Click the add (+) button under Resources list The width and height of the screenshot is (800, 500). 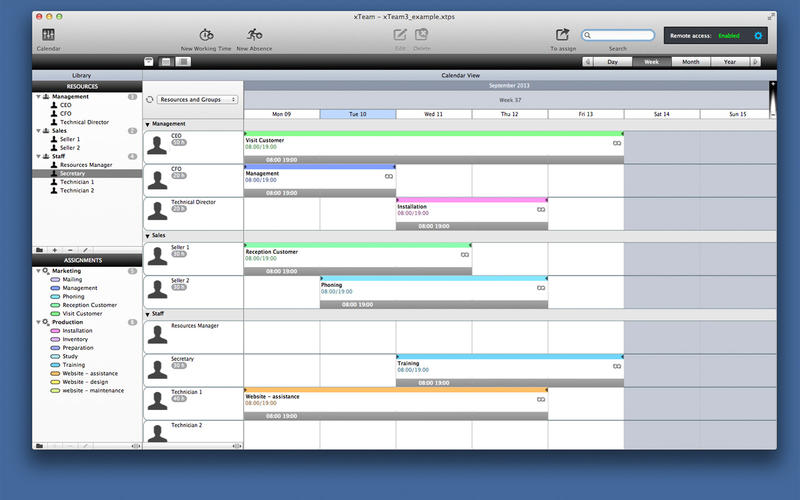(x=54, y=249)
